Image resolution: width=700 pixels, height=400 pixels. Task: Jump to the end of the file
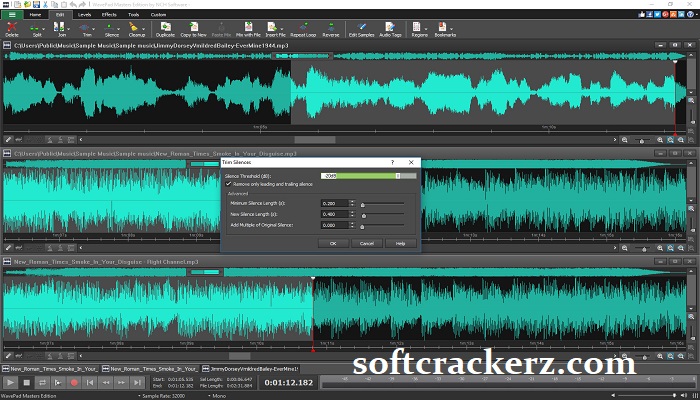[138, 383]
